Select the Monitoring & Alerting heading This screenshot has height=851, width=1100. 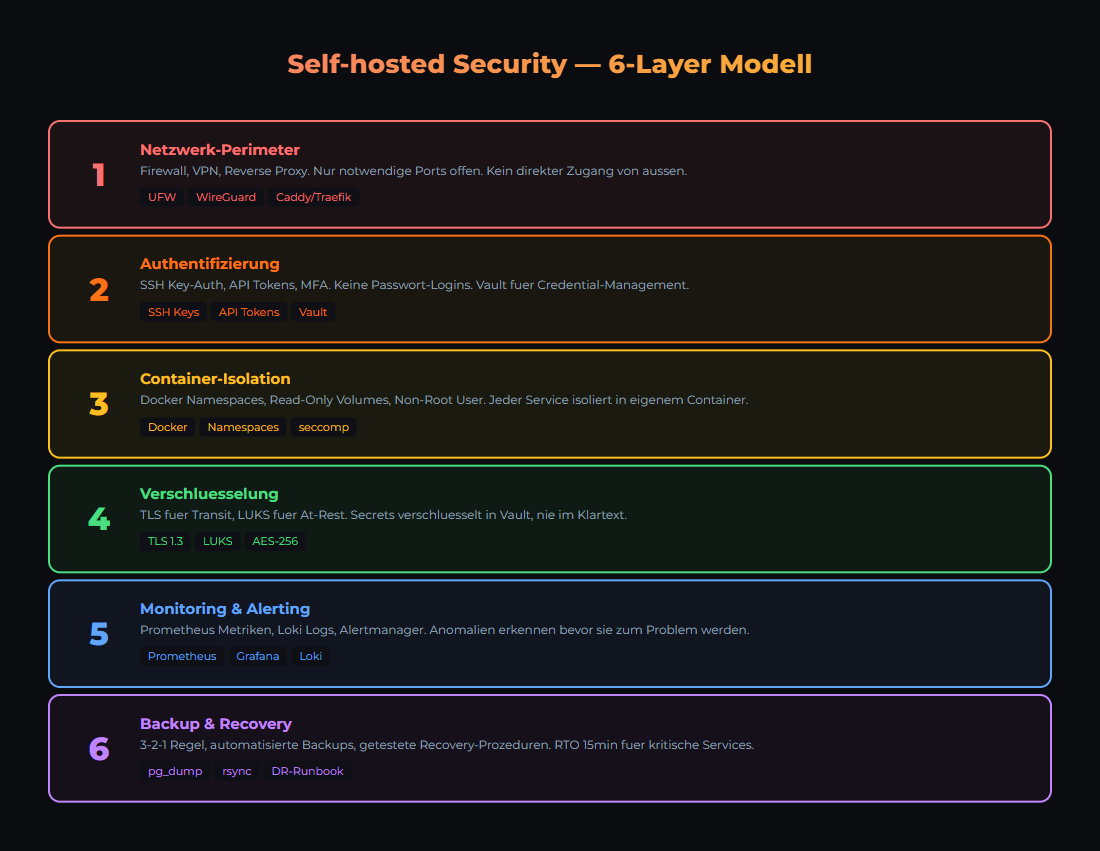point(225,608)
